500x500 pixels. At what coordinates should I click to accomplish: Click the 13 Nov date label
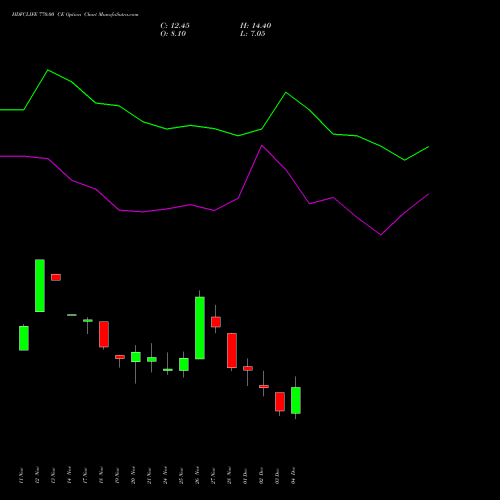[x=53, y=476]
